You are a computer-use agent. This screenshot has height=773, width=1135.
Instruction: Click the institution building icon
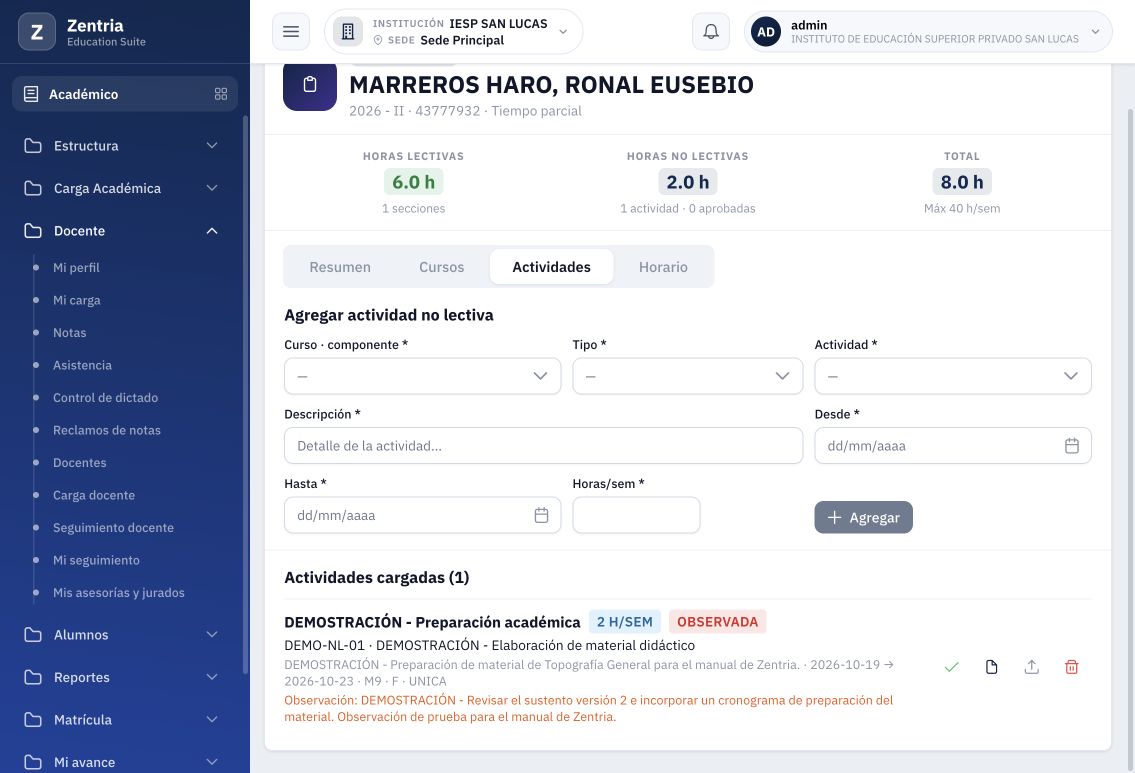(x=347, y=32)
